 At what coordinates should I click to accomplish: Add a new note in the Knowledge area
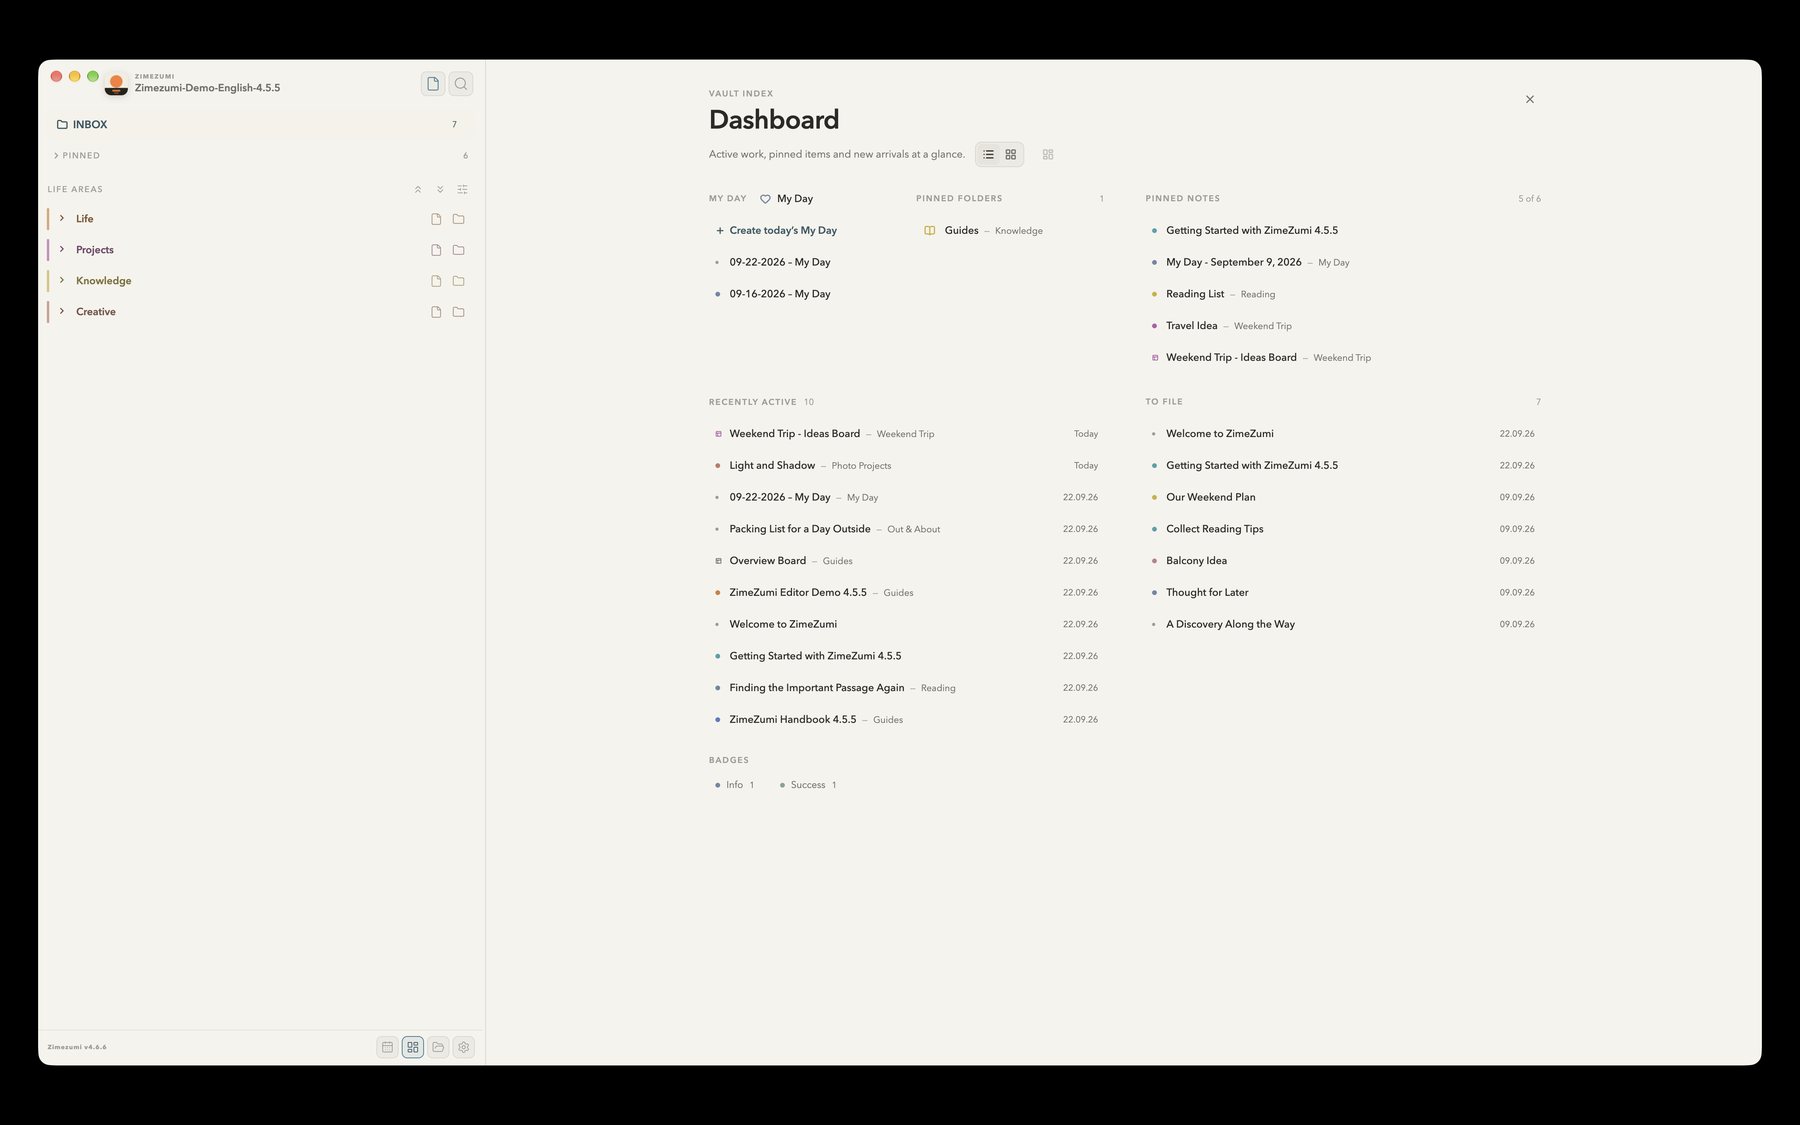436,281
